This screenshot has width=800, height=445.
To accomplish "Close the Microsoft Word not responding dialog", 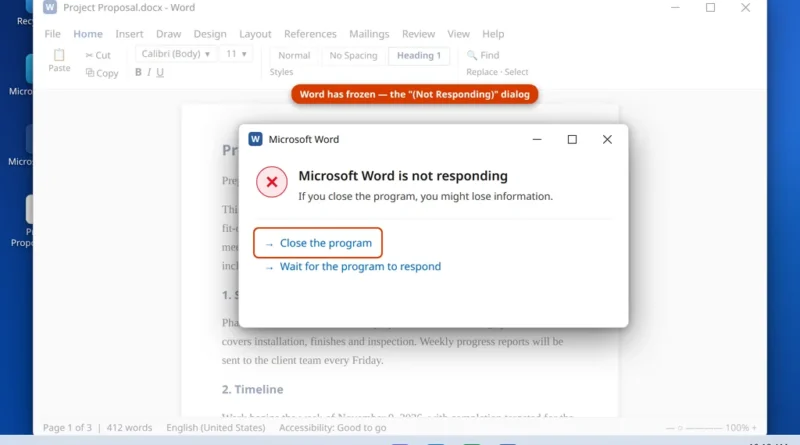I will point(607,139).
